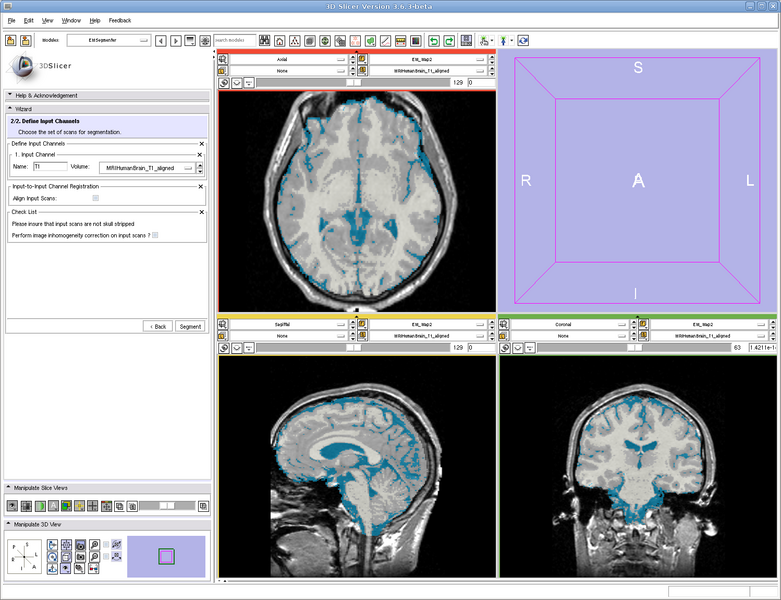The width and height of the screenshot is (781, 600).
Task: Open the Feedback menu
Action: 120,20
